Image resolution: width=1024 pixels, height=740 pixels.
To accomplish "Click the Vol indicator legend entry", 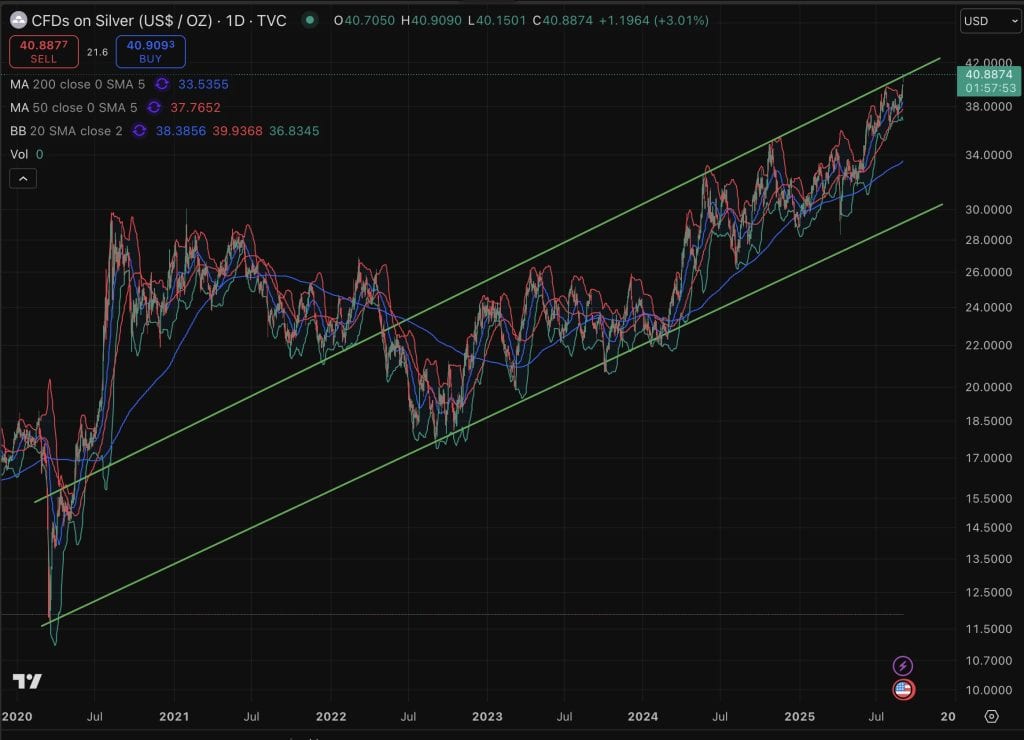I will click(x=20, y=154).
